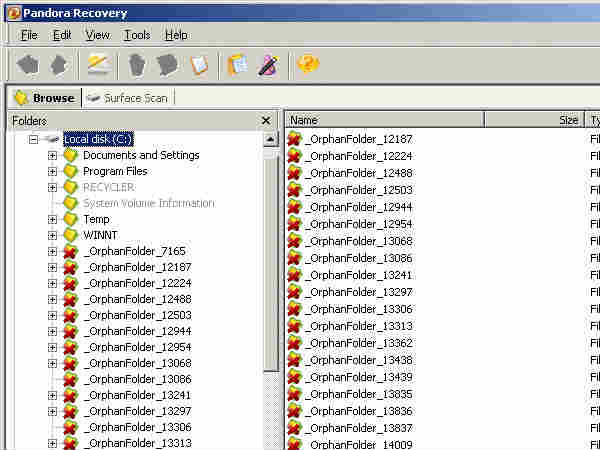
Task: Open the View menu
Action: click(97, 35)
